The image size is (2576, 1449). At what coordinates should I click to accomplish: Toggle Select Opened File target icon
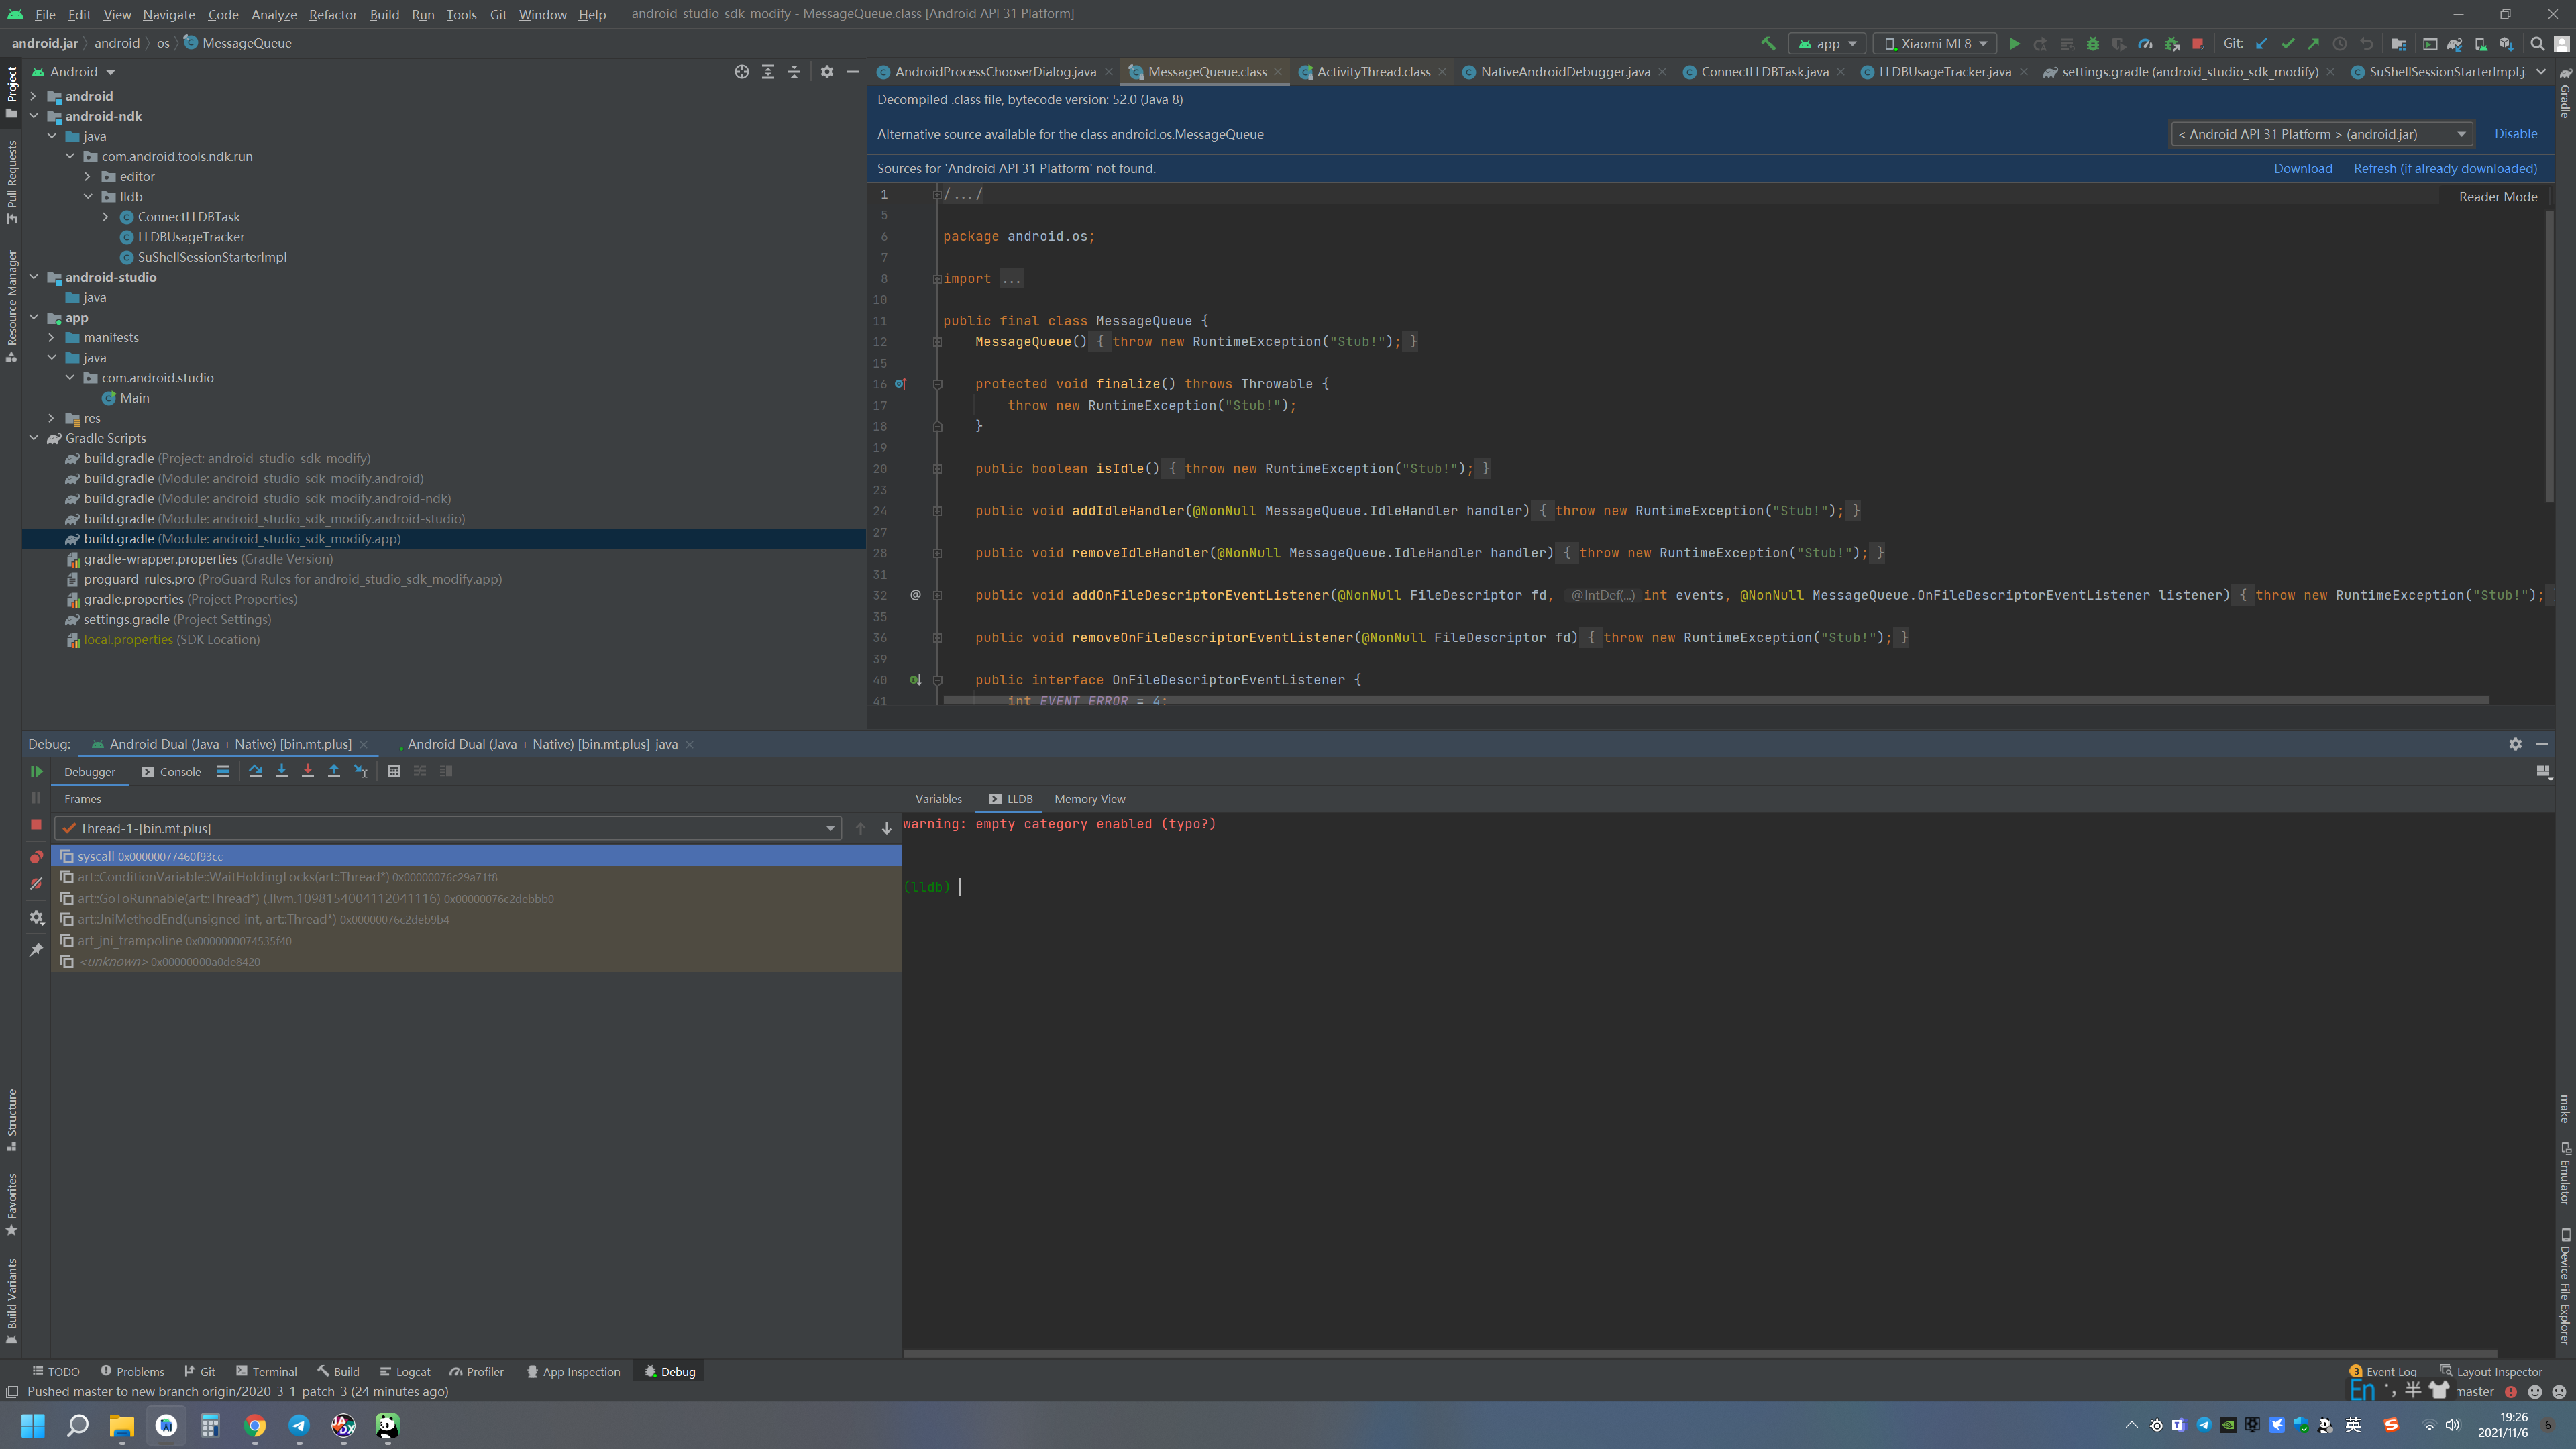point(741,72)
